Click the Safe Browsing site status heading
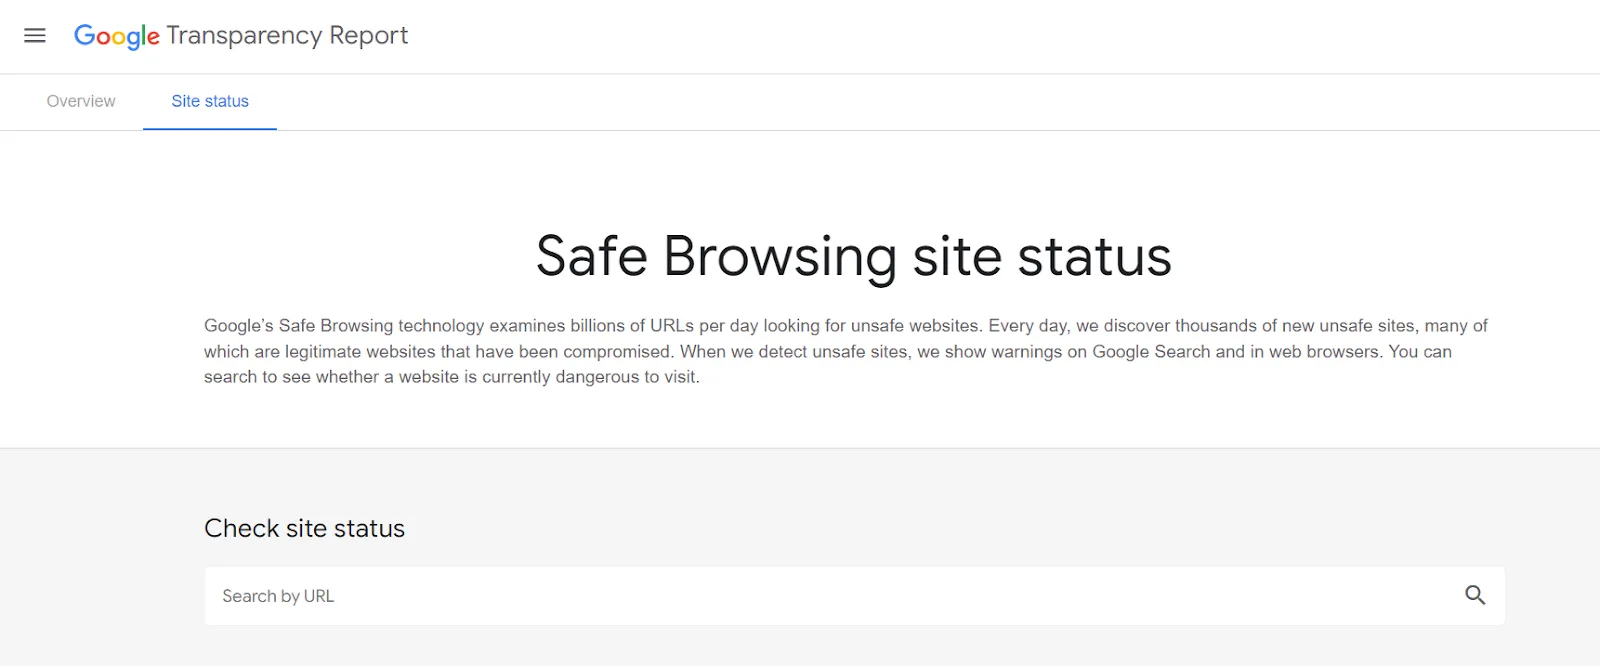The image size is (1600, 666). (x=855, y=256)
